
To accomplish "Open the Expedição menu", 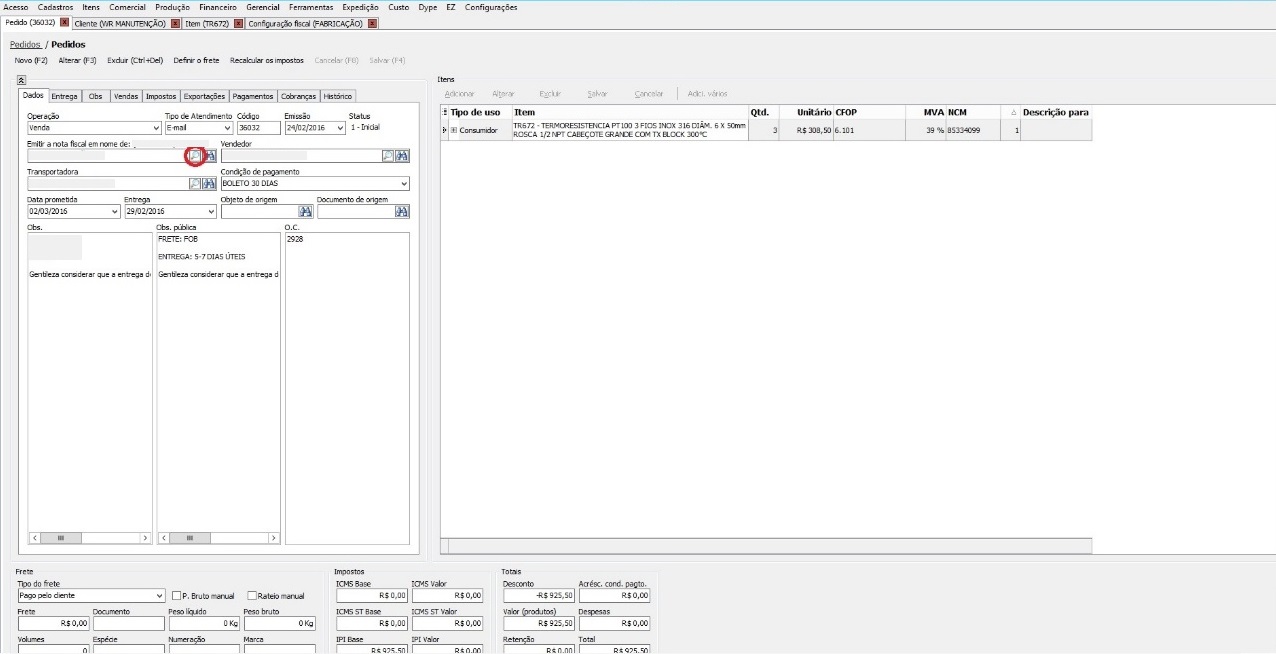I will click(360, 7).
